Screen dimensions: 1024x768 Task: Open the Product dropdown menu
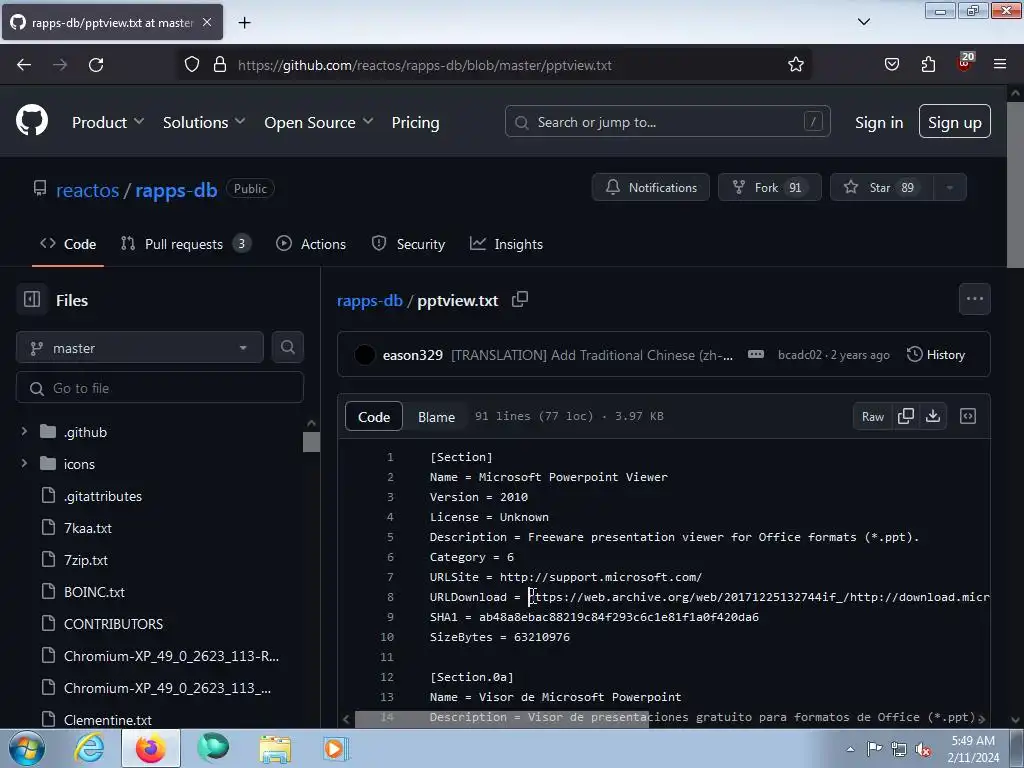click(x=108, y=122)
